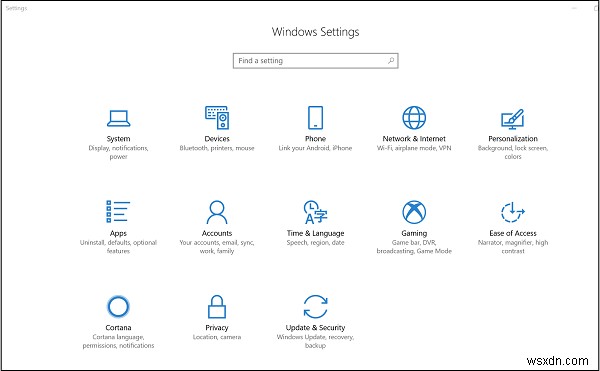This screenshot has width=600, height=371.
Task: Open the Network & Internet globe icon
Action: pyautogui.click(x=414, y=117)
